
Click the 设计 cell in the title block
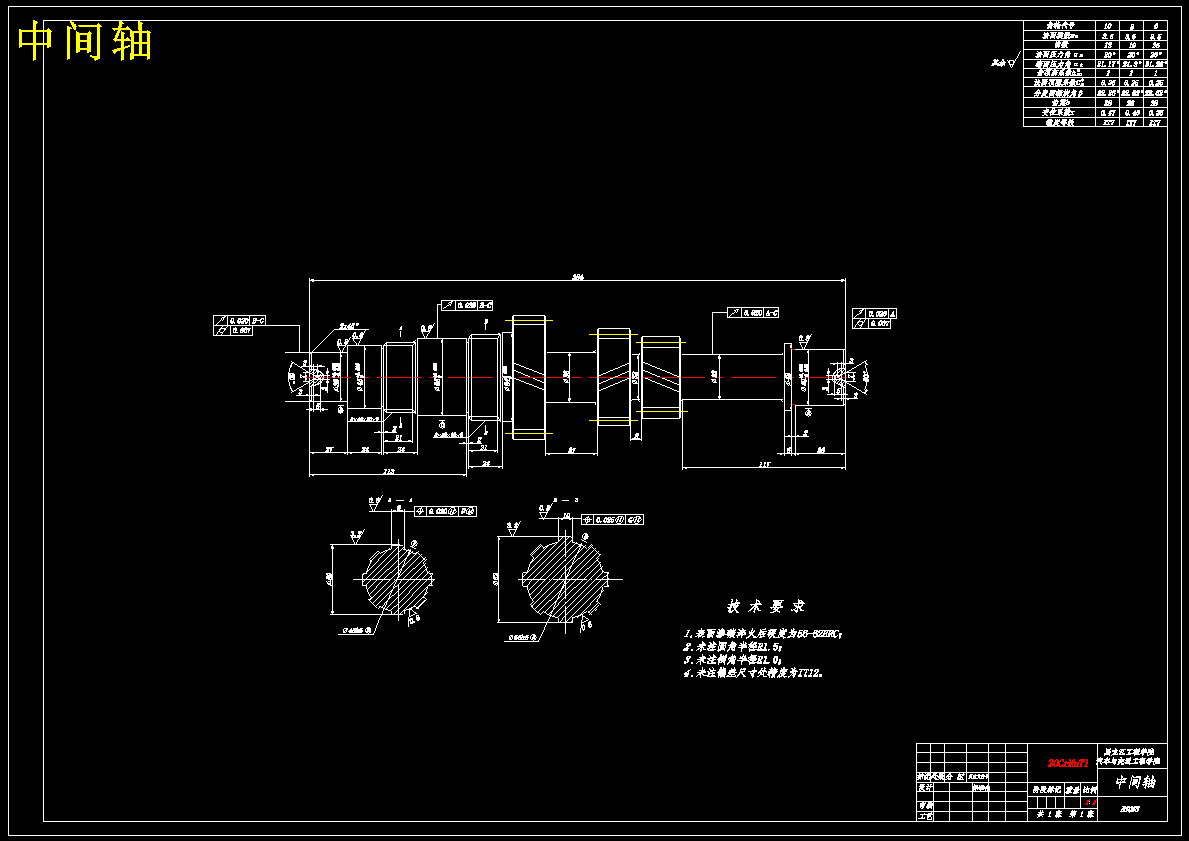pyautogui.click(x=925, y=787)
